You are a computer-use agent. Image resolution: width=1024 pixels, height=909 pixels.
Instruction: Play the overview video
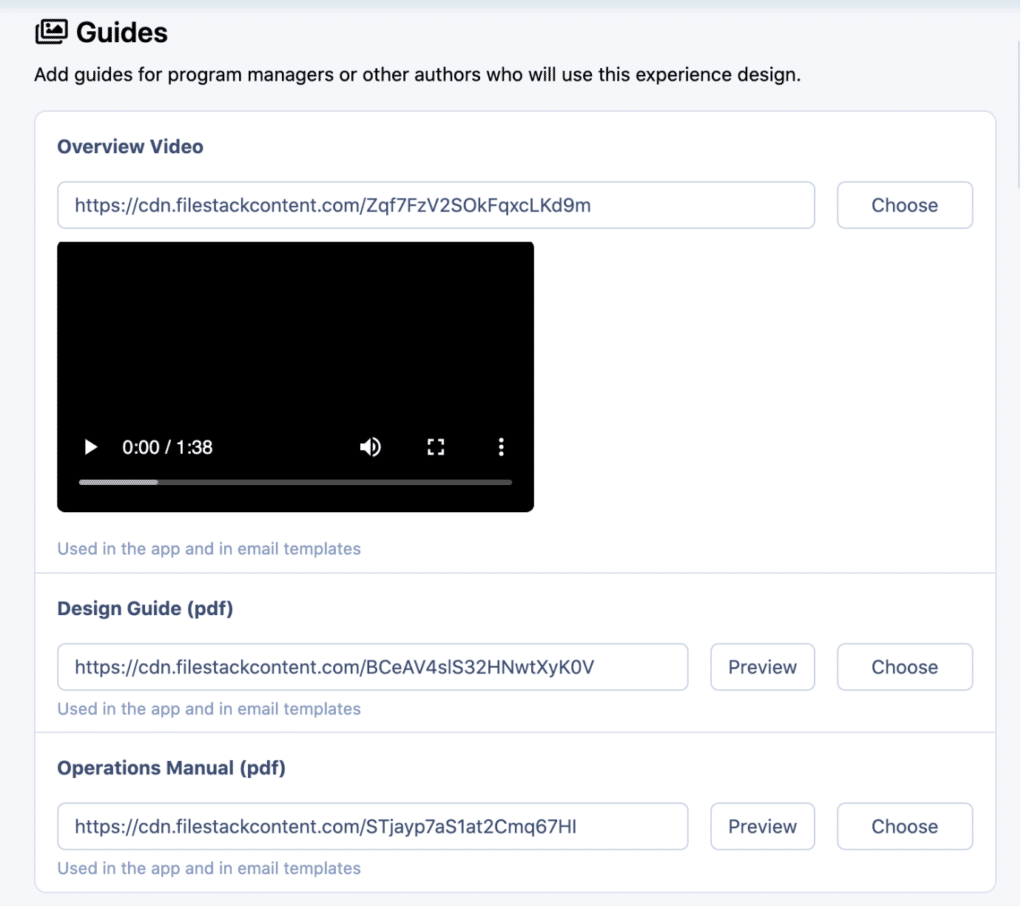[91, 447]
